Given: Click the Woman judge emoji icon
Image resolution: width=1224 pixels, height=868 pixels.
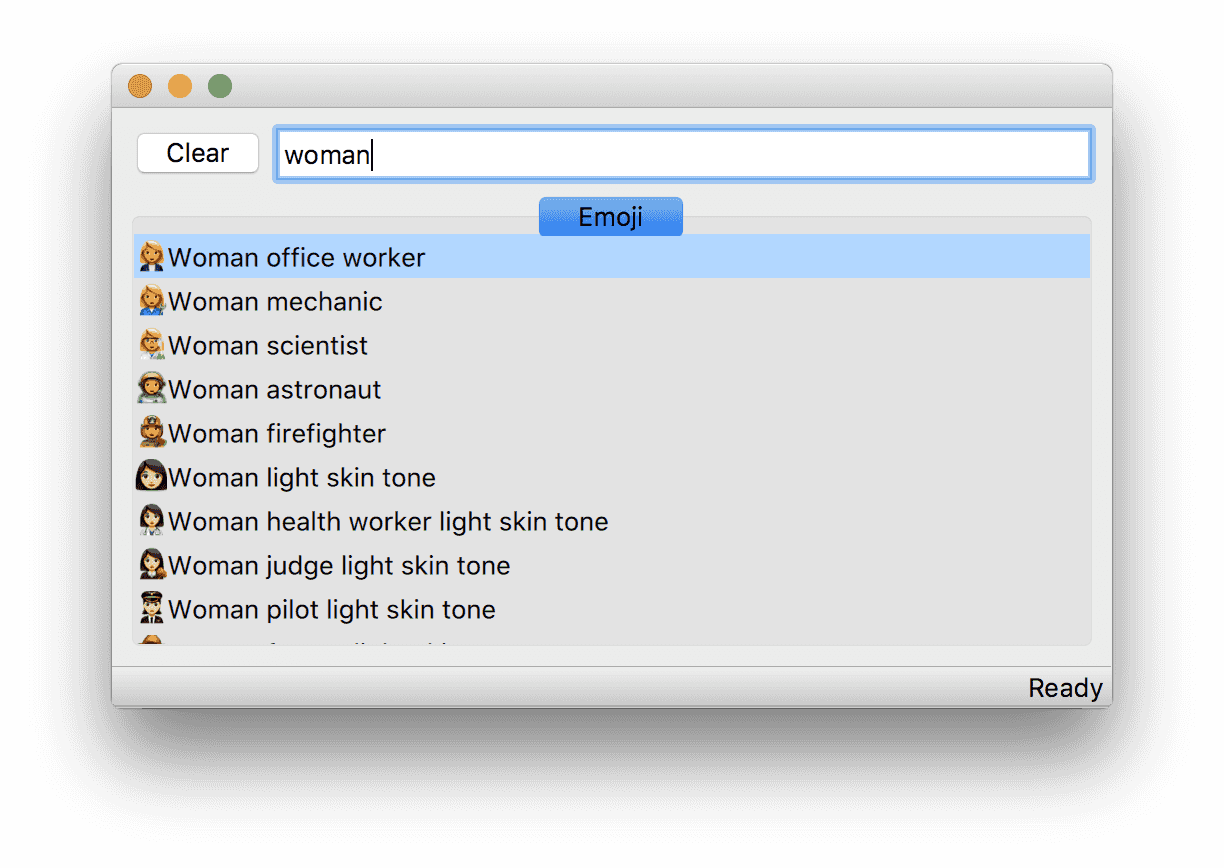Looking at the screenshot, I should click(x=151, y=565).
